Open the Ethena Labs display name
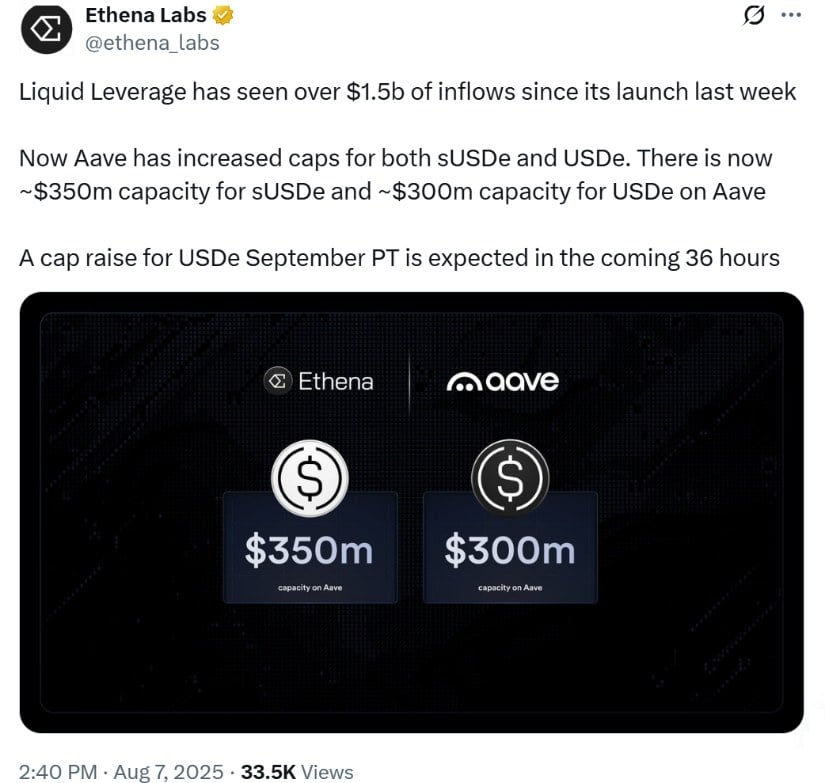The height and width of the screenshot is (783, 825). pos(146,15)
